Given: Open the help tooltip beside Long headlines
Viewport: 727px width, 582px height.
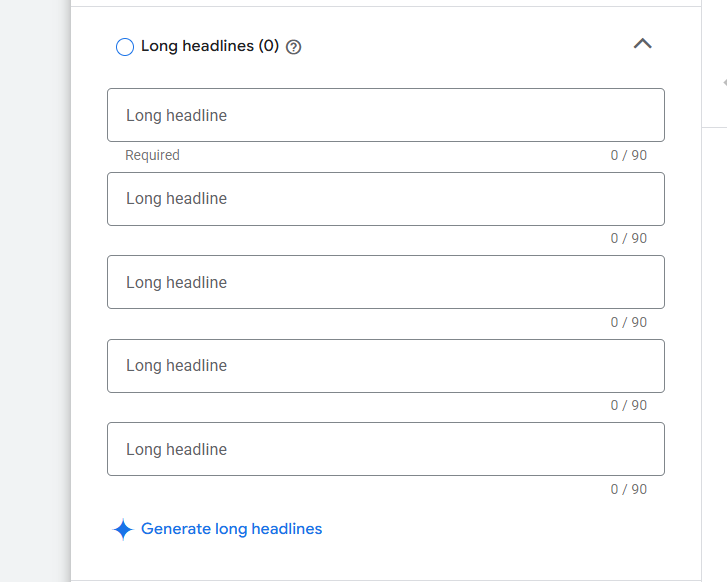Looking at the screenshot, I should [x=293, y=47].
